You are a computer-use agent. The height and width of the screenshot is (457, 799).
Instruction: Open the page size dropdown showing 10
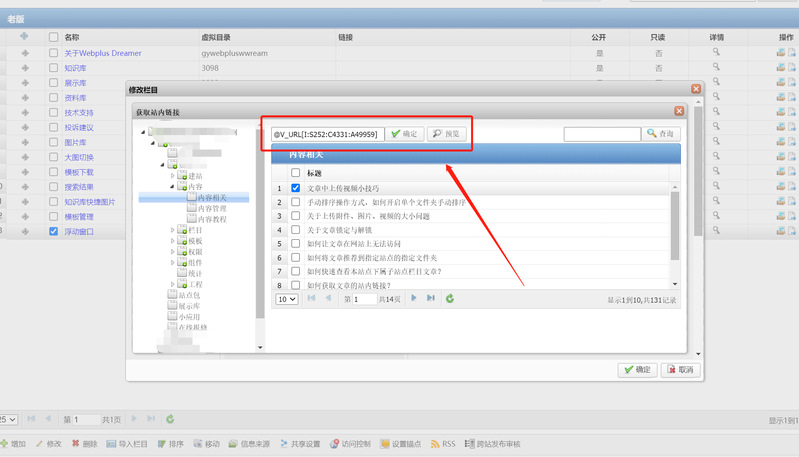pyautogui.click(x=287, y=299)
